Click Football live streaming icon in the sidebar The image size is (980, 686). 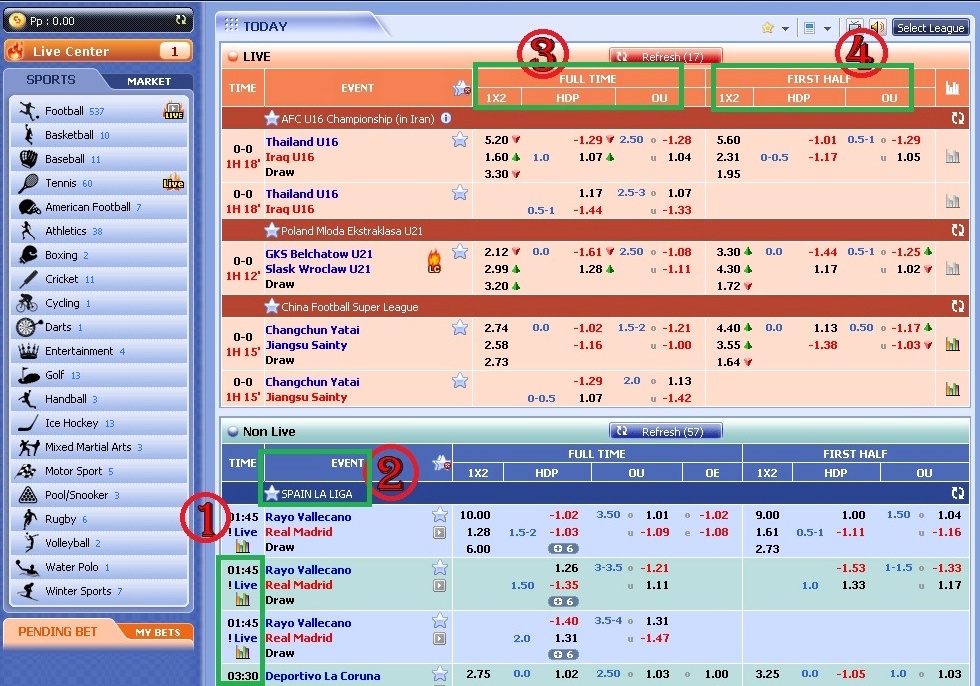tap(174, 111)
